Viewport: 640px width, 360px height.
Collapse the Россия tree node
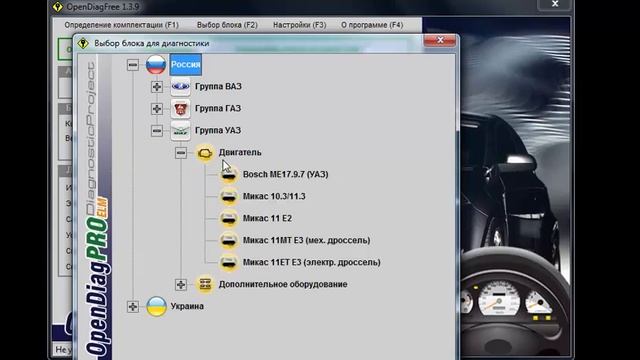coord(133,64)
